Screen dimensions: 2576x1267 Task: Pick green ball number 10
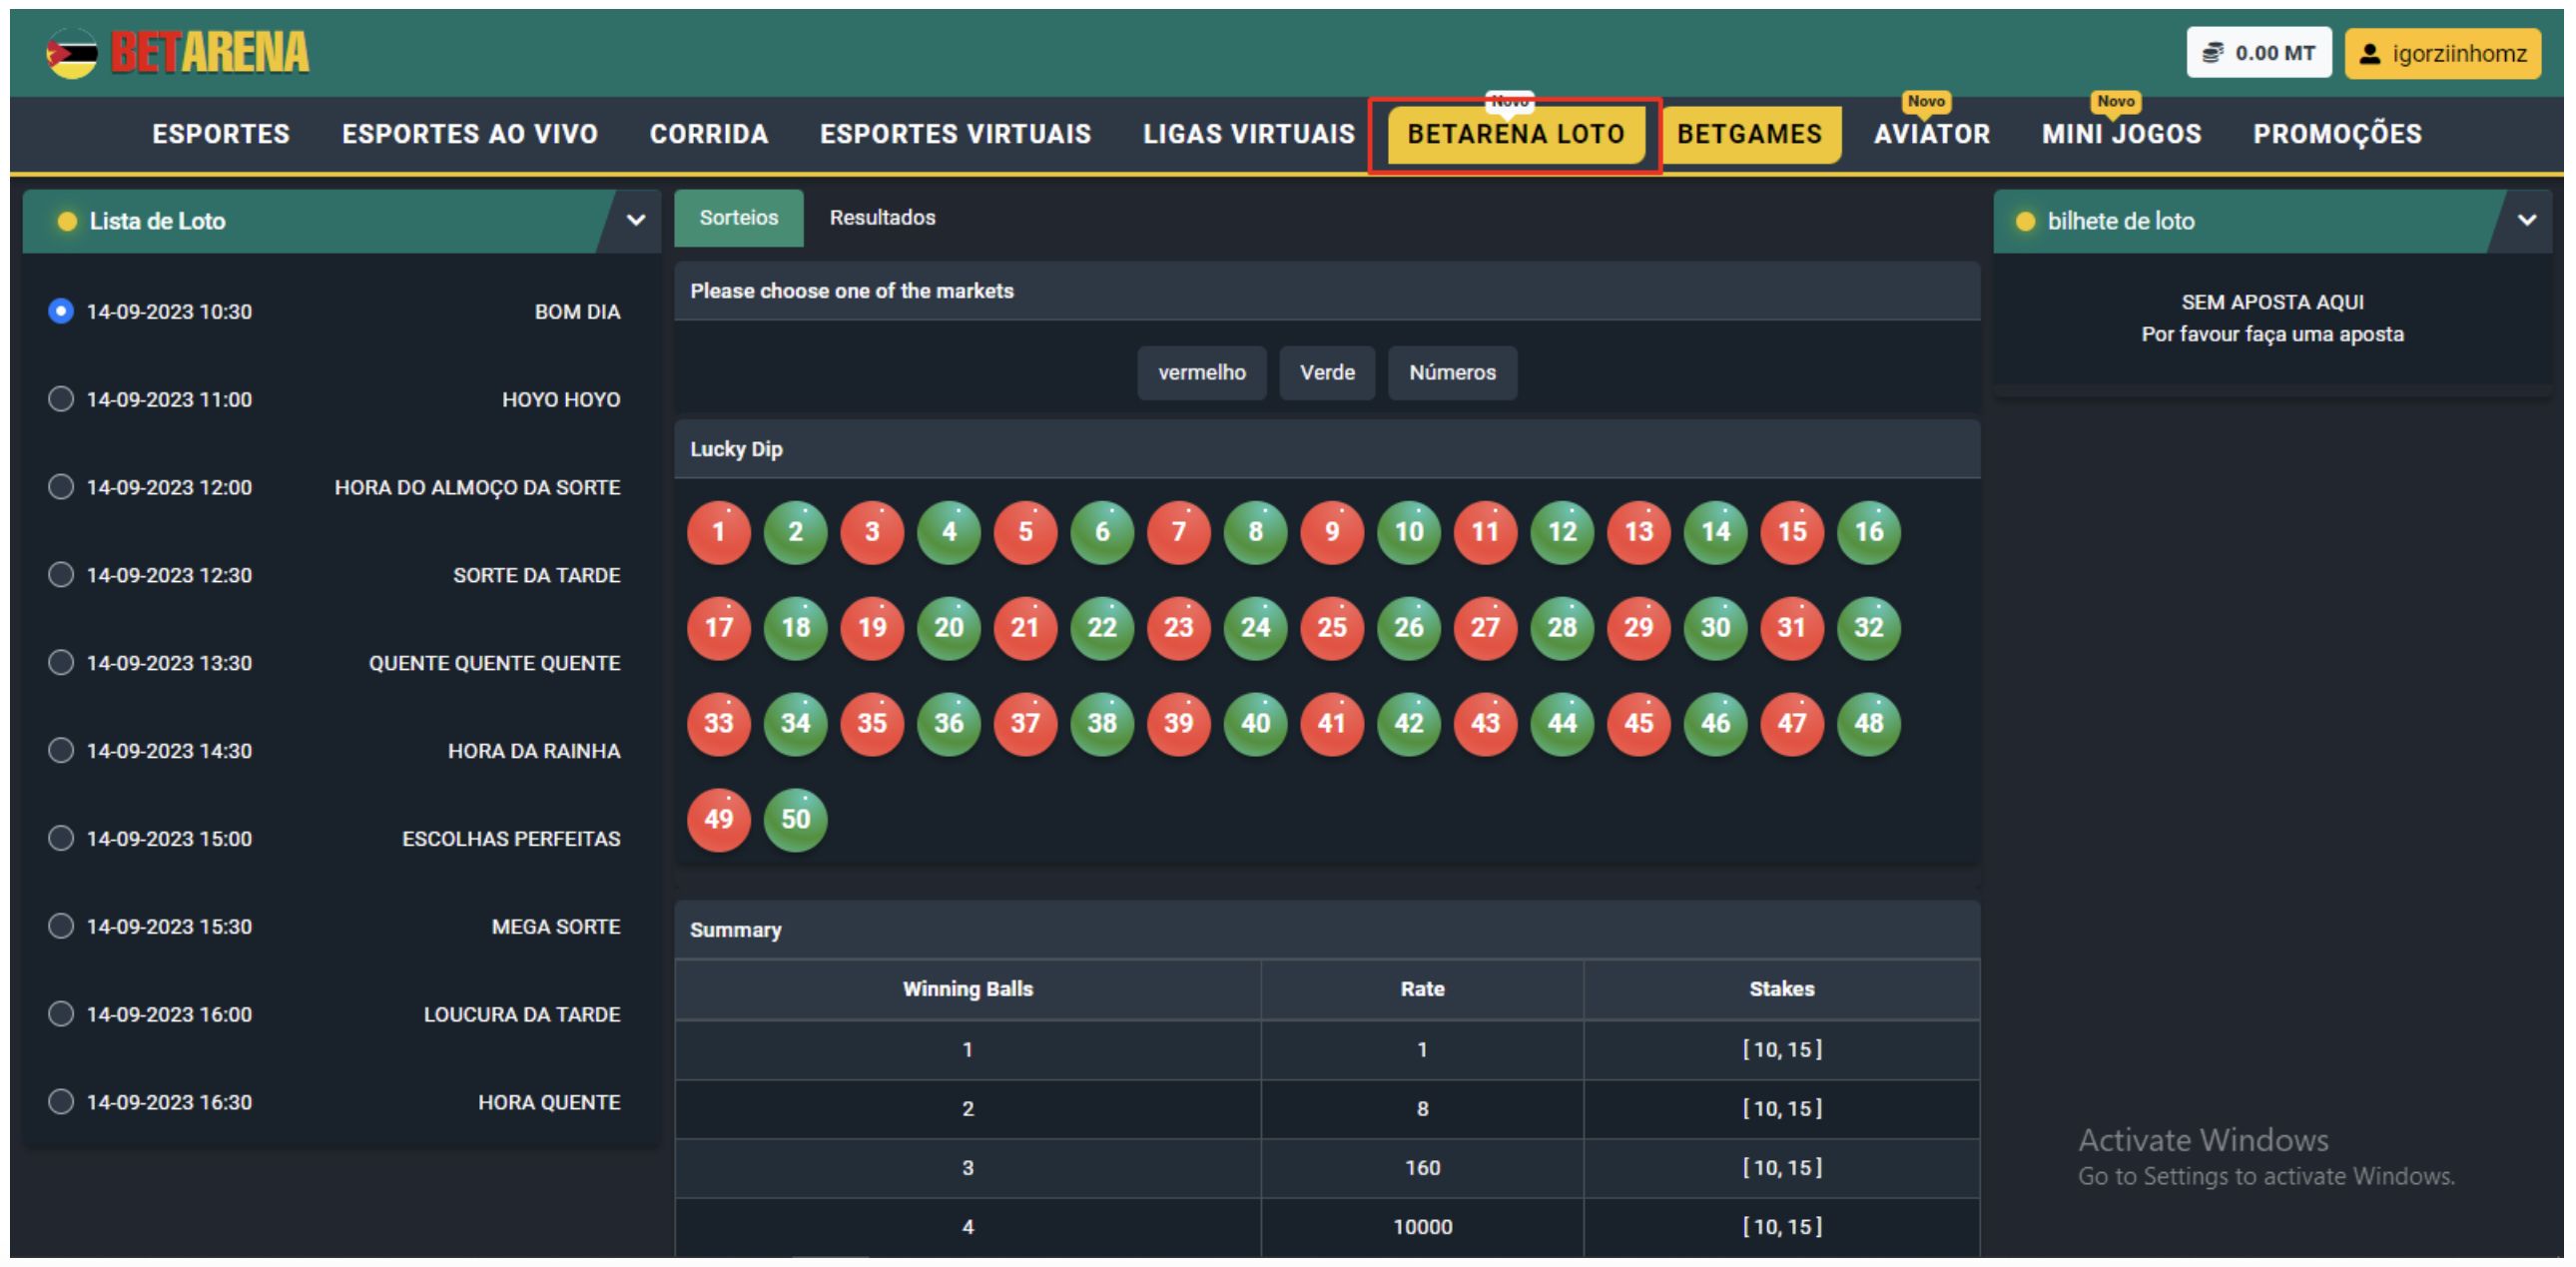coord(1409,532)
